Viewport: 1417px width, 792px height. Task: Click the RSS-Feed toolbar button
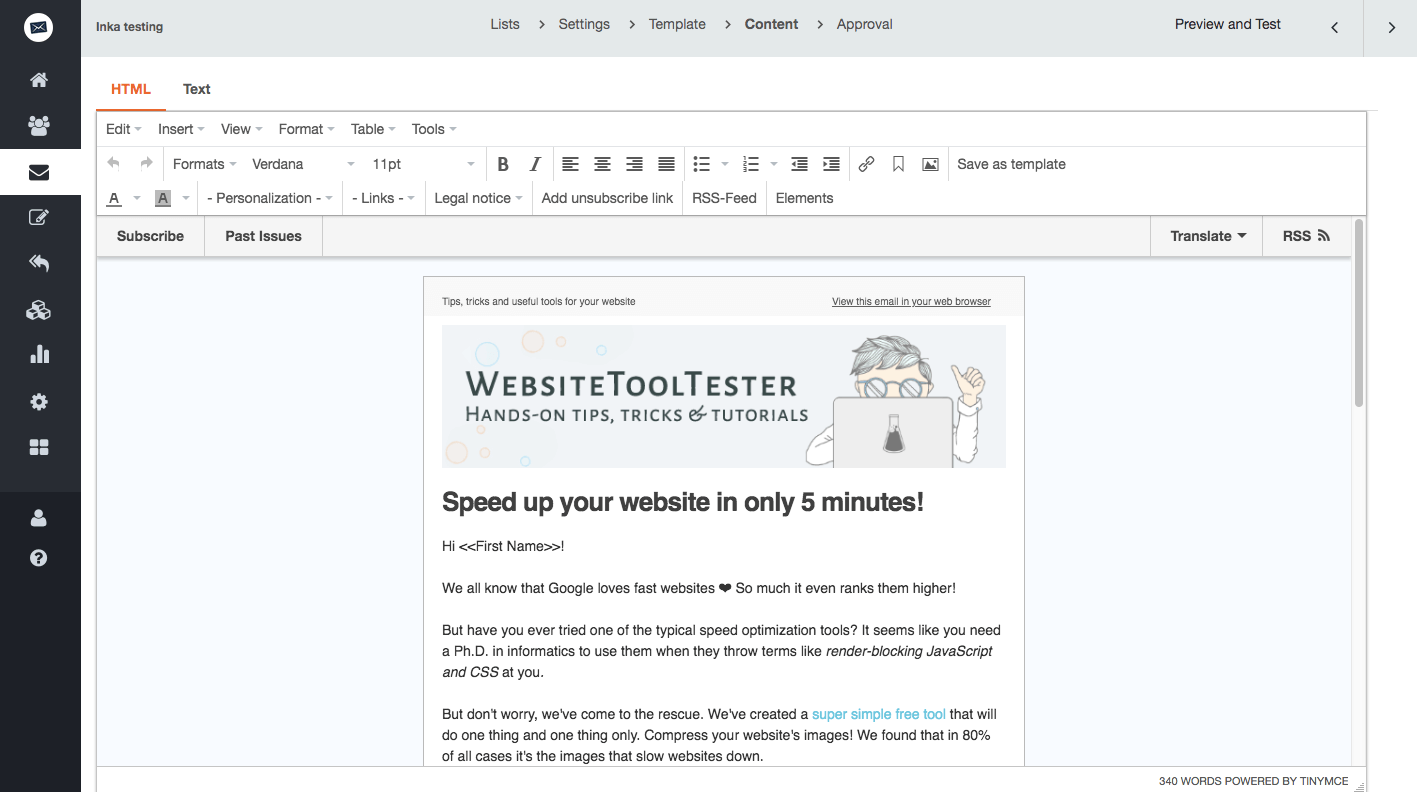click(724, 198)
